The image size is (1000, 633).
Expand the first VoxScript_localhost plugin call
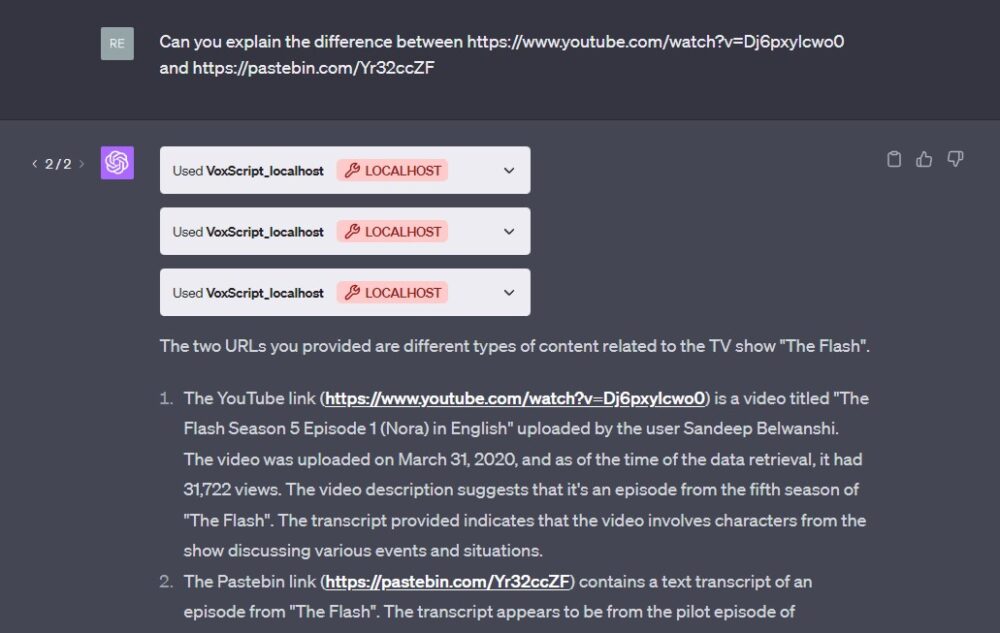coord(509,170)
